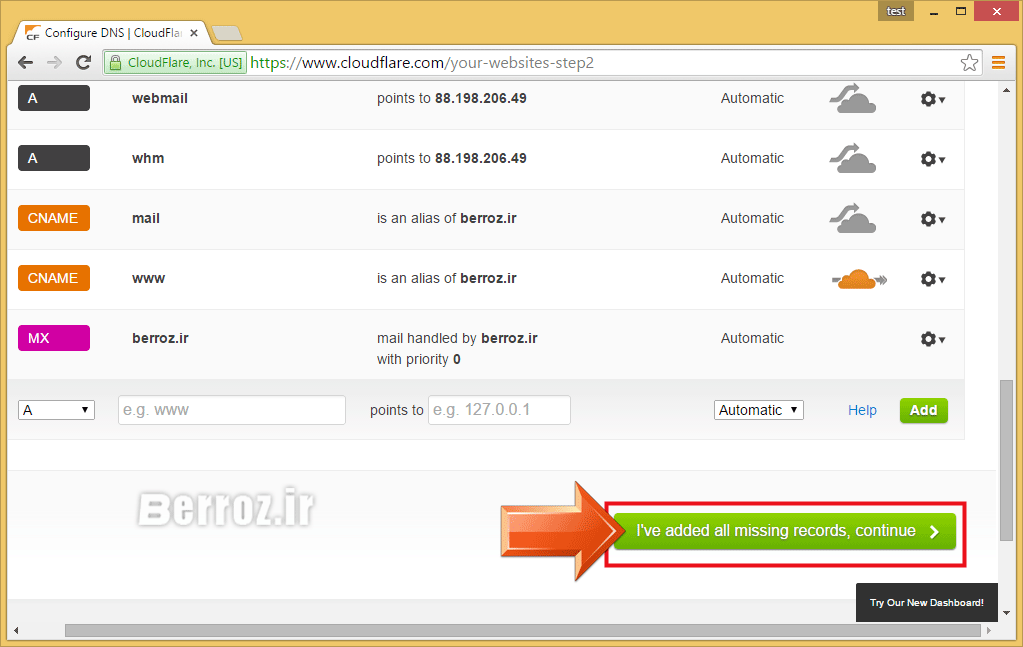Viewport: 1023px width, 647px height.
Task: Open gear settings for MX berroz.ir record
Action: 932,339
